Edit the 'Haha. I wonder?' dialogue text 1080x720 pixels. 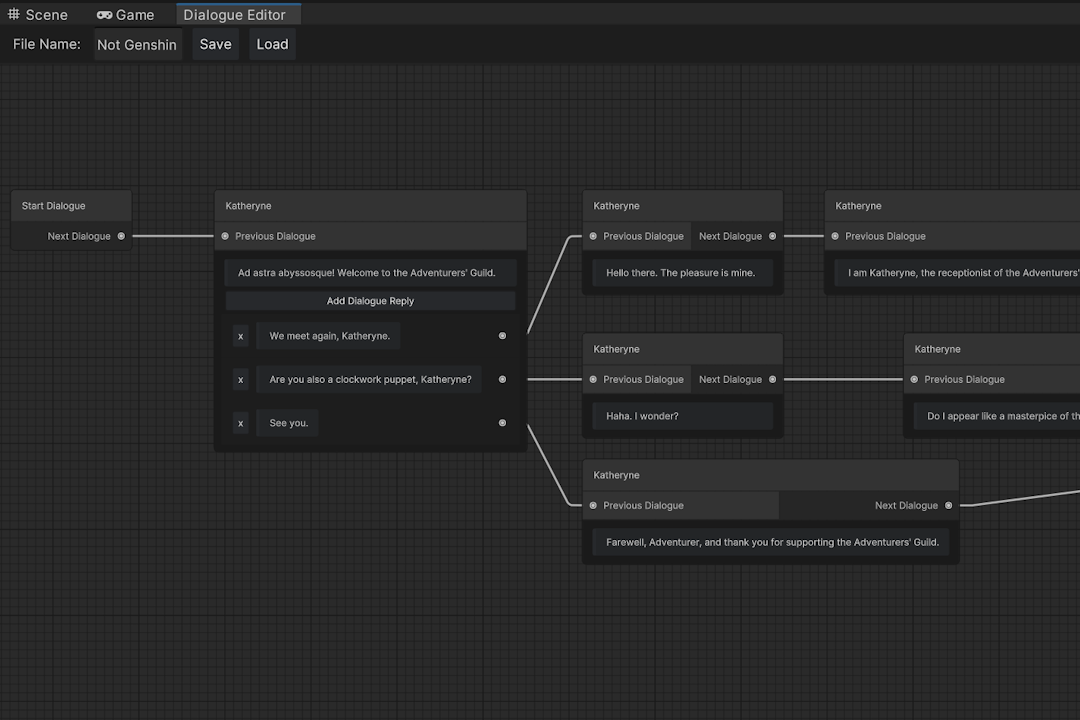[682, 416]
